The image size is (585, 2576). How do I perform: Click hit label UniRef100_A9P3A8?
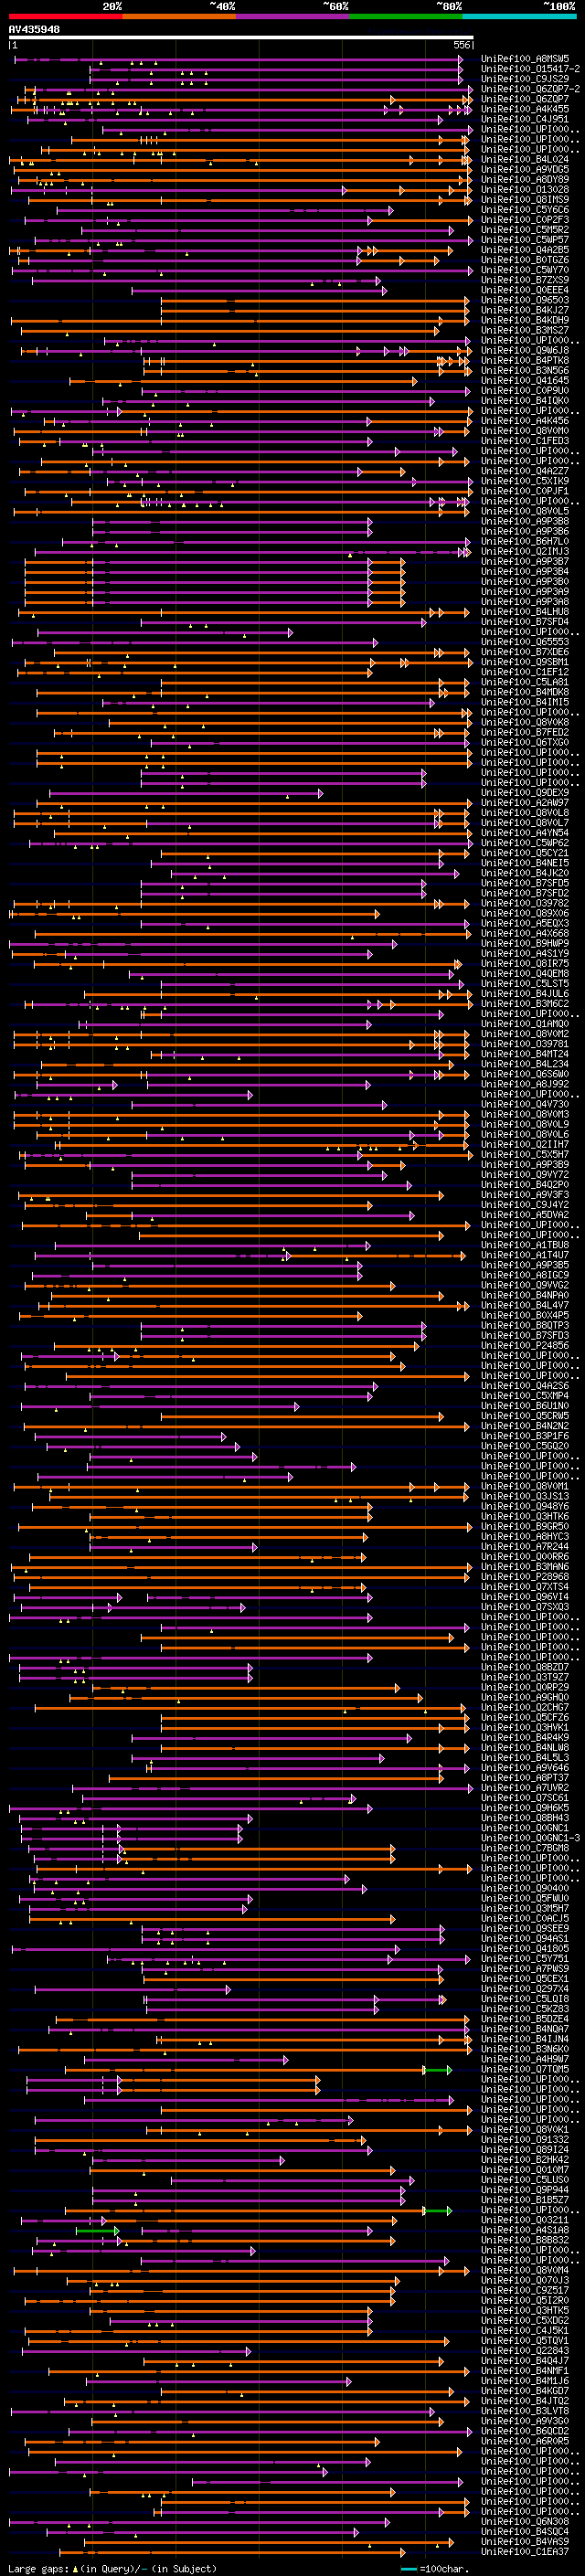click(525, 601)
